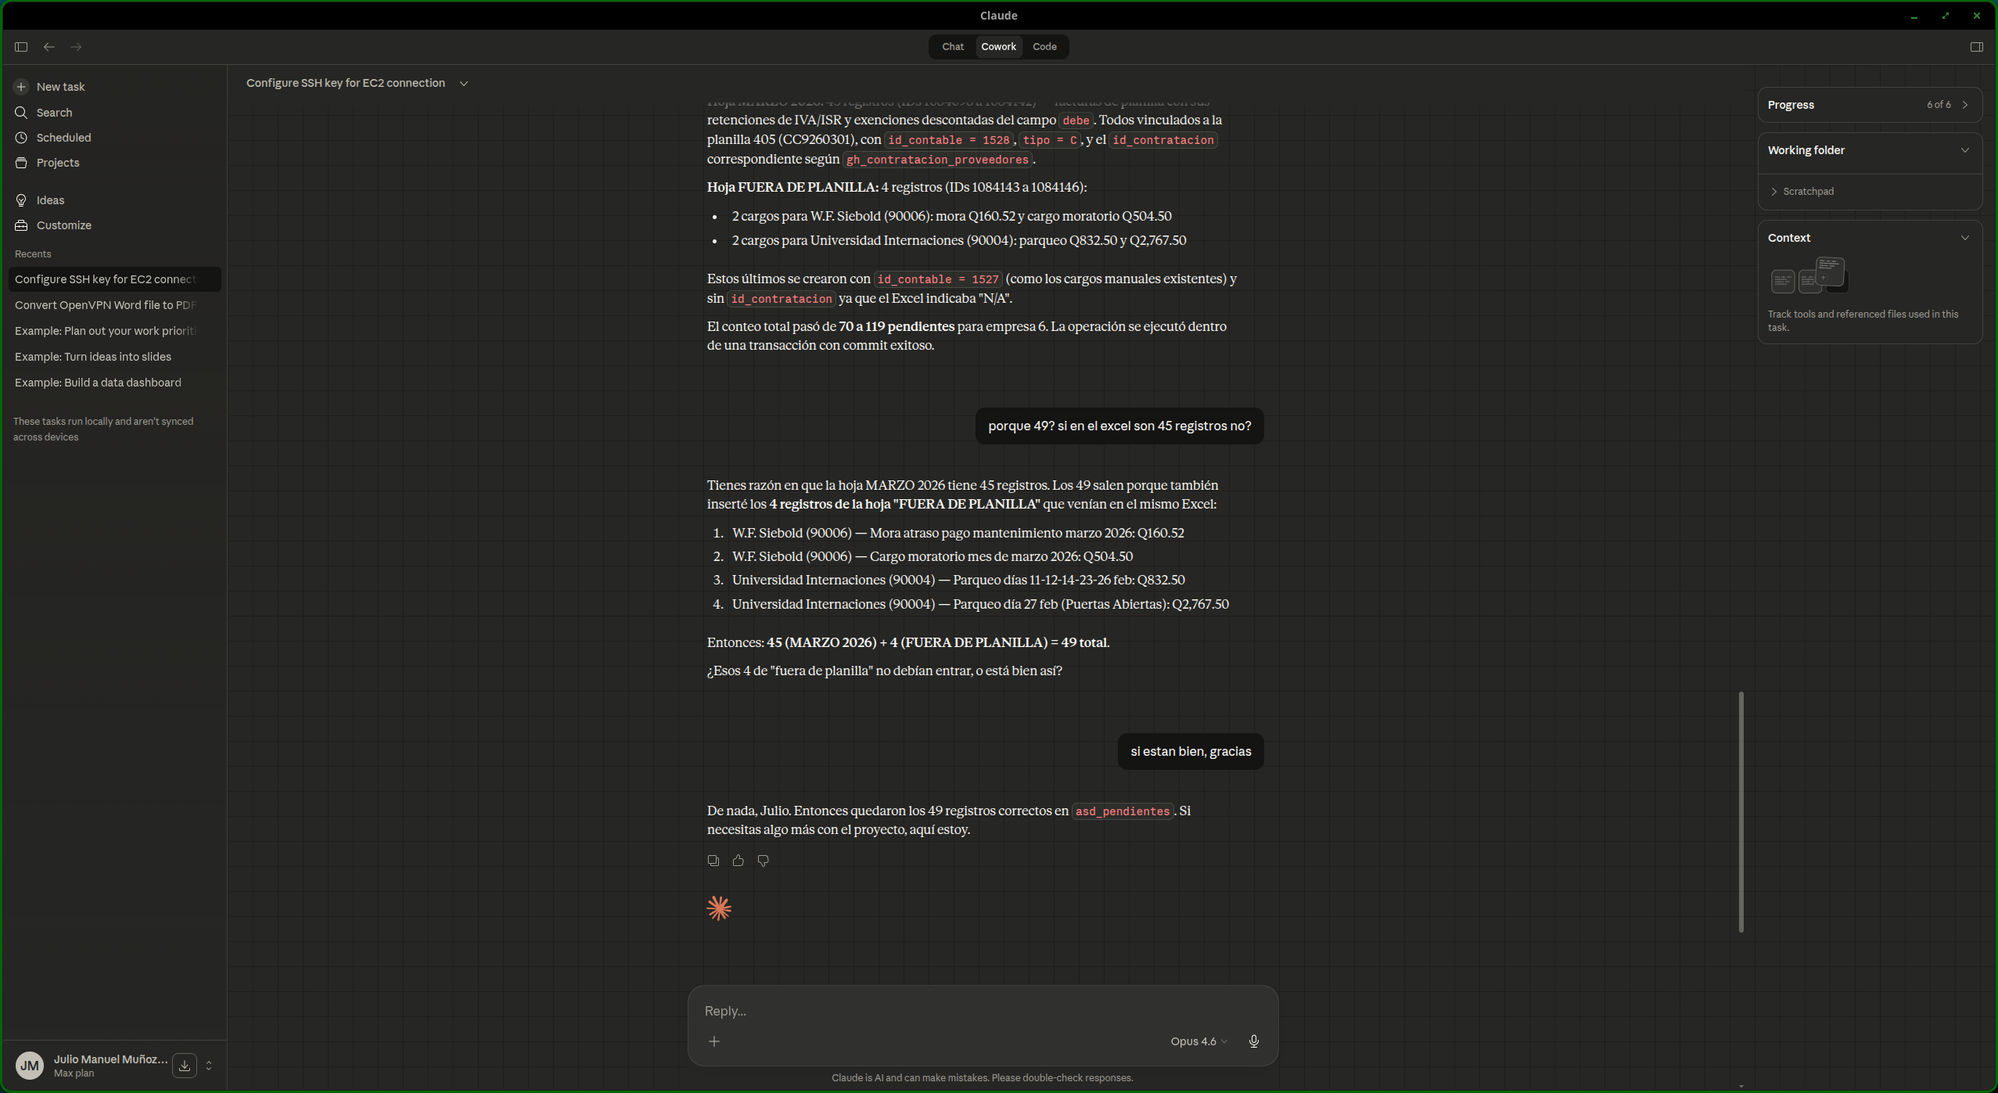
Task: Open the Ideas section
Action: click(48, 200)
